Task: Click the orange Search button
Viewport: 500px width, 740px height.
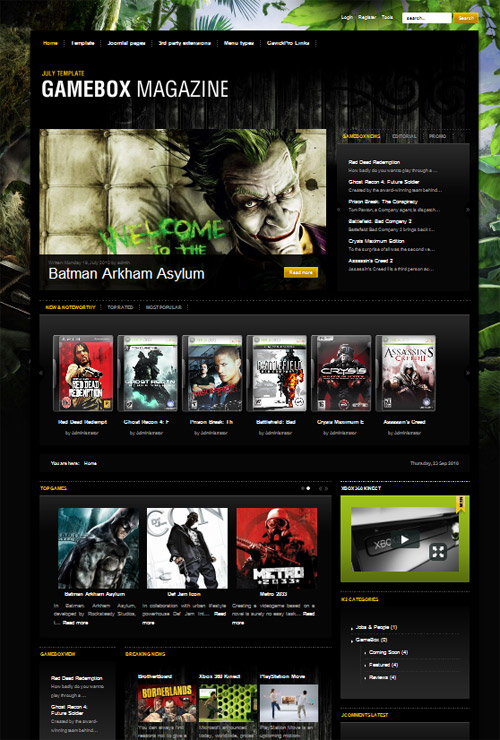Action: click(x=466, y=18)
